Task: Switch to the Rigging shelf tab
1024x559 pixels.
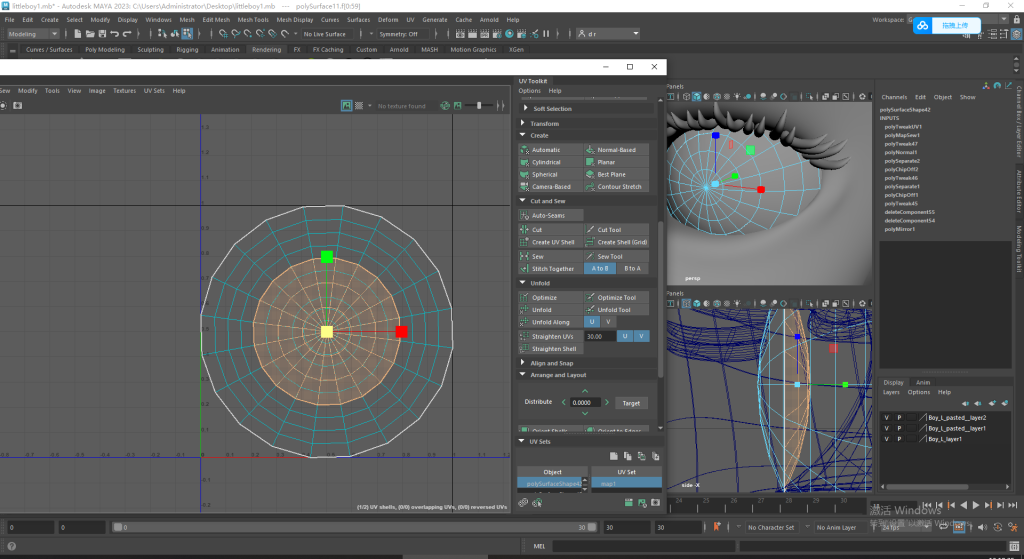Action: 187,50
